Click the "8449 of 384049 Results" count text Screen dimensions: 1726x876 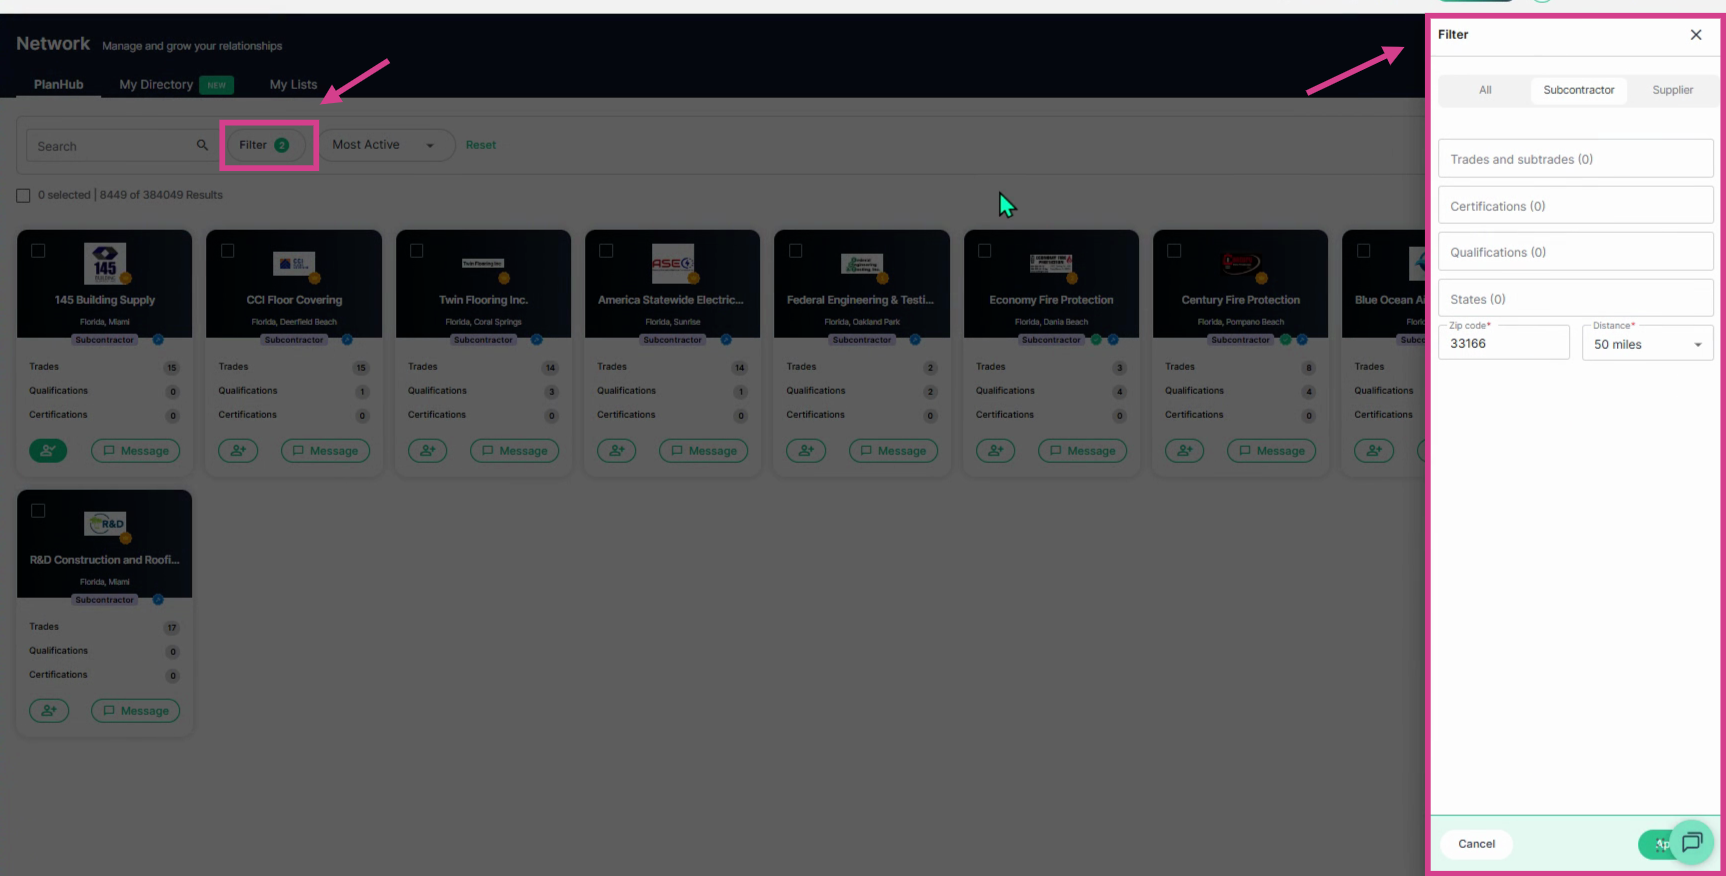coord(161,195)
